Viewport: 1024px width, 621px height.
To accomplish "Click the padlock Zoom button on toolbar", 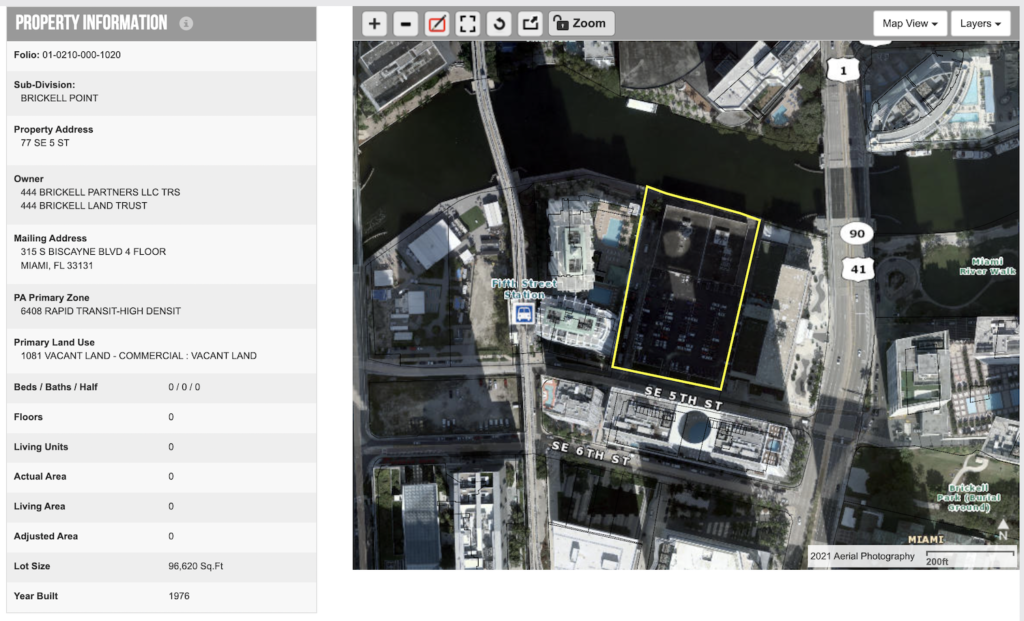I will click(x=580, y=22).
